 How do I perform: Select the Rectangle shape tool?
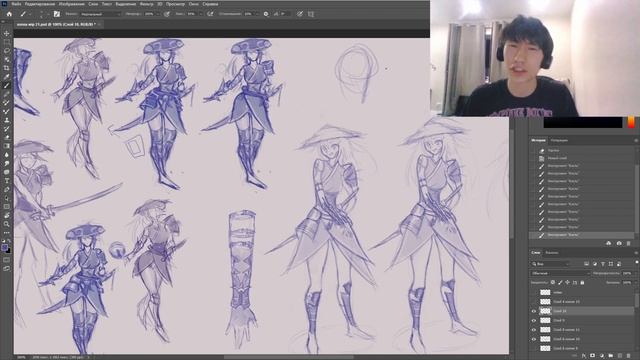(x=7, y=207)
